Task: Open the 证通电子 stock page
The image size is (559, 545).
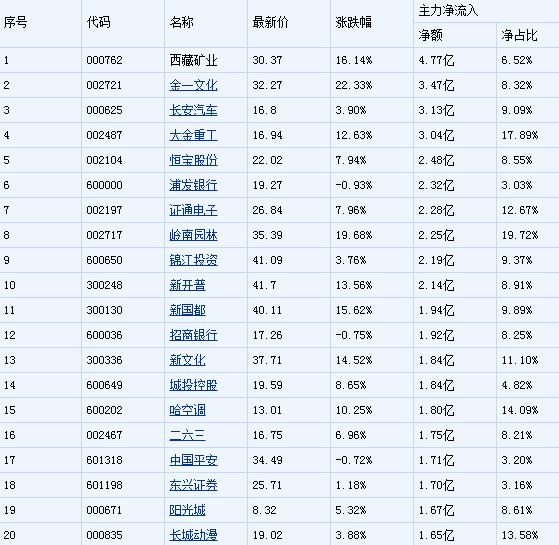Action: [x=193, y=210]
